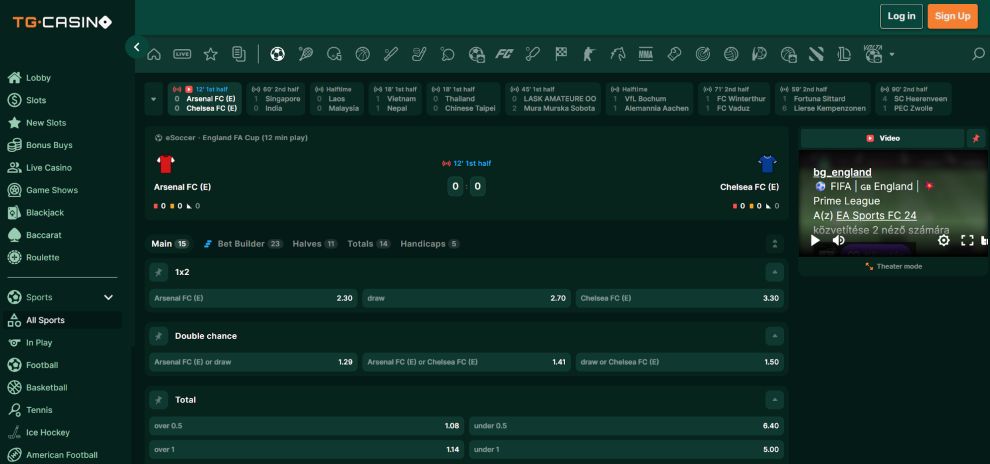Open the sportsbook home icon
Viewport: 990px width, 464px height.
click(155, 54)
